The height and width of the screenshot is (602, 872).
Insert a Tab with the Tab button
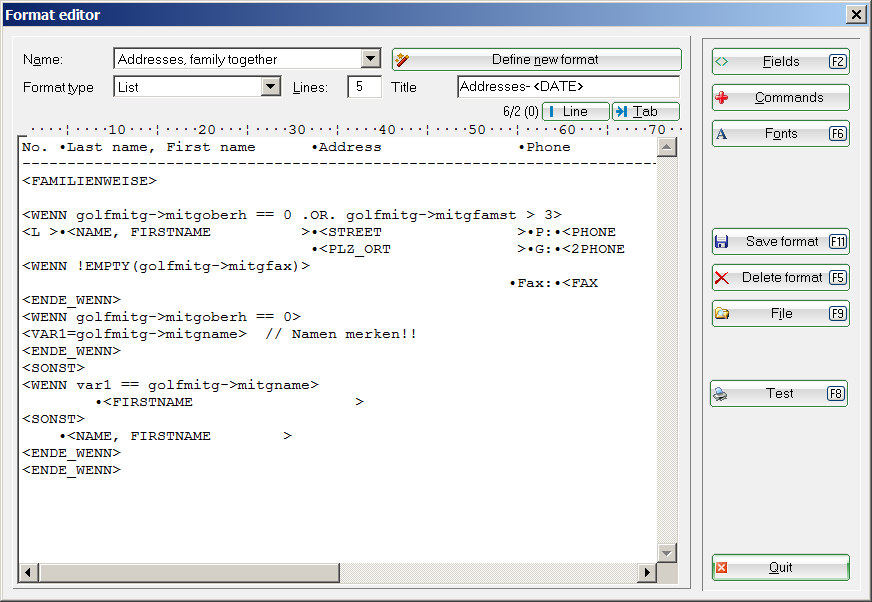645,111
